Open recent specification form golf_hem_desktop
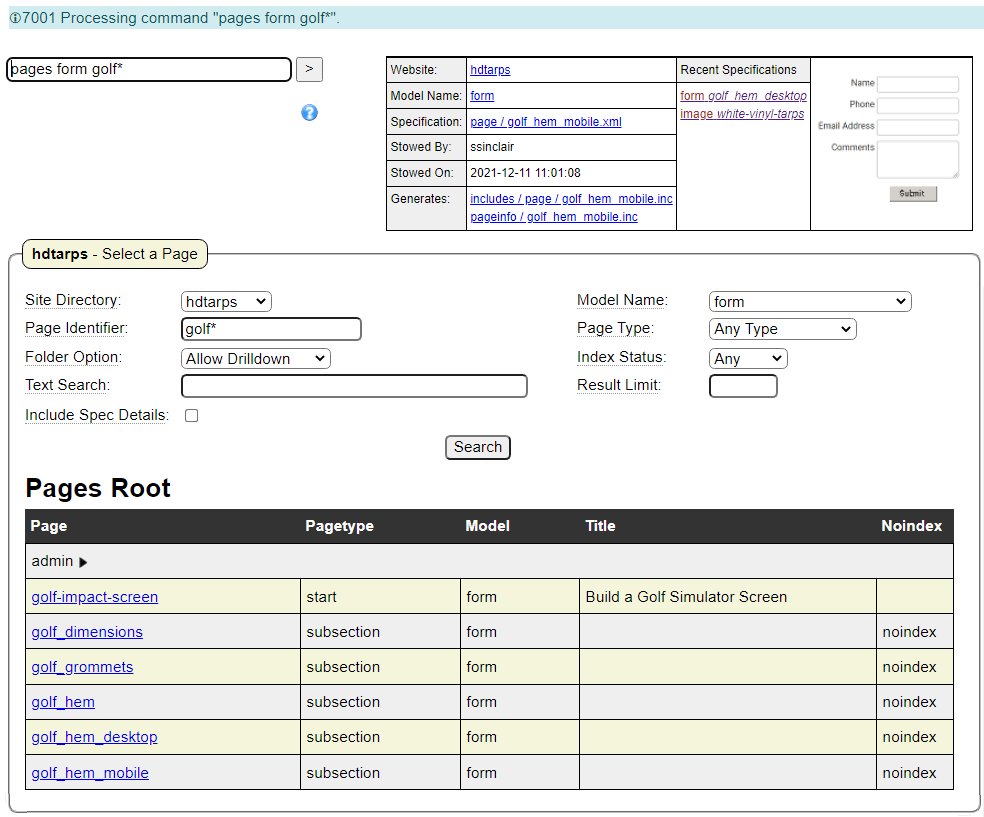 click(x=743, y=96)
